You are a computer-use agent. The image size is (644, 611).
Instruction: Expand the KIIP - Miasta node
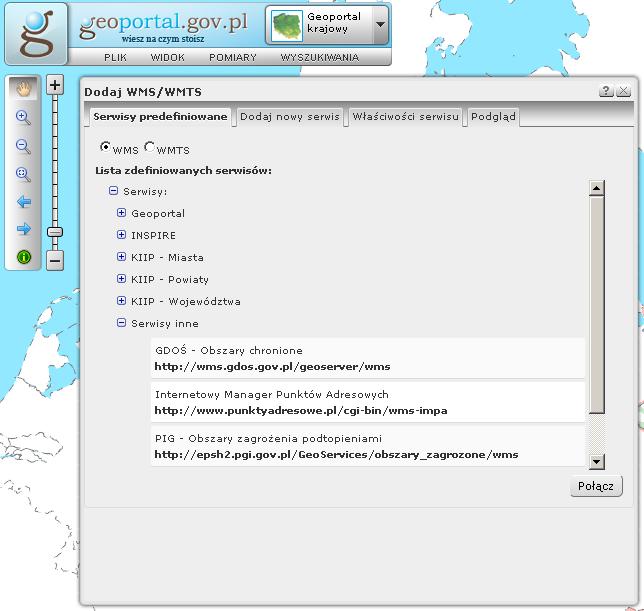[121, 257]
